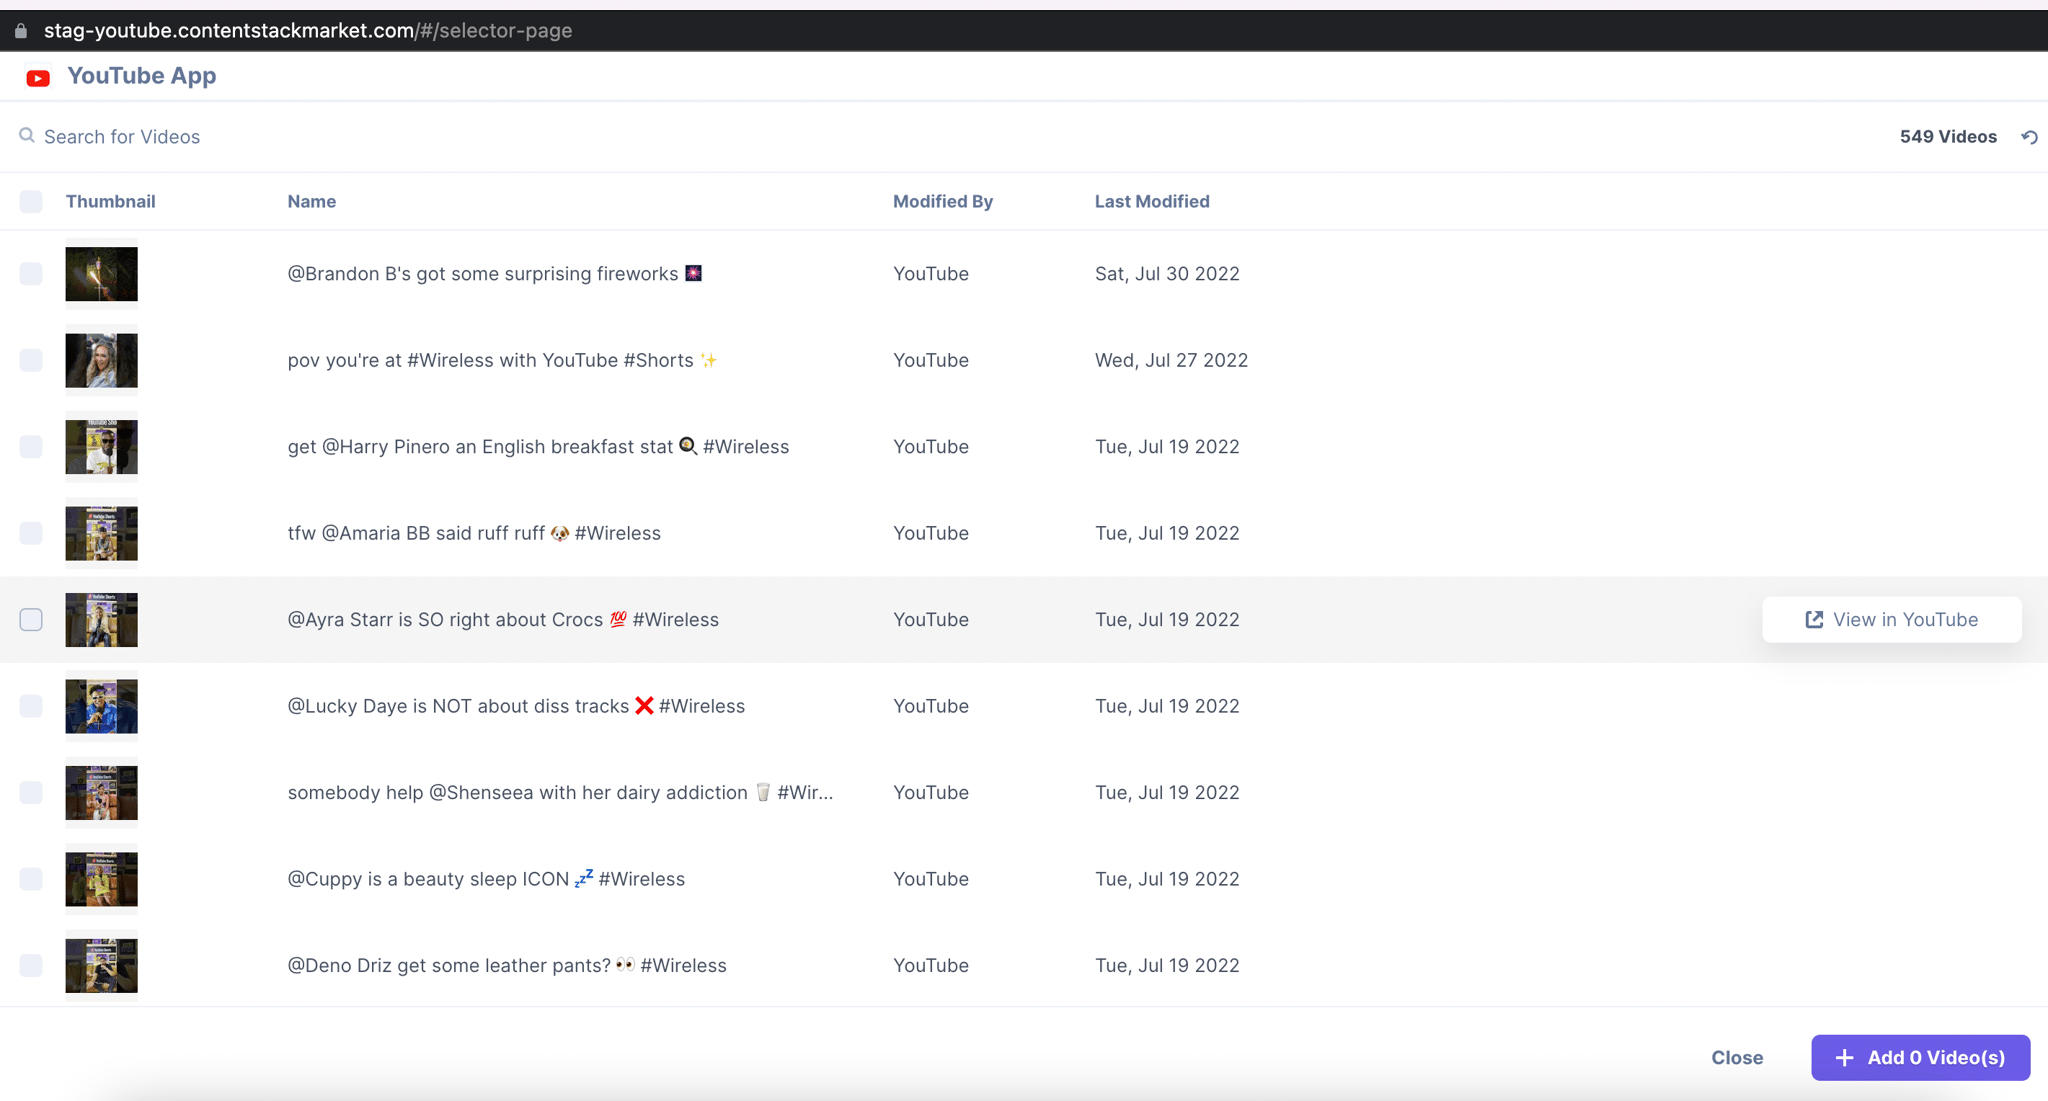Check the Shenseea dairy addiction row checkbox
This screenshot has width=2048, height=1101.
[x=31, y=793]
